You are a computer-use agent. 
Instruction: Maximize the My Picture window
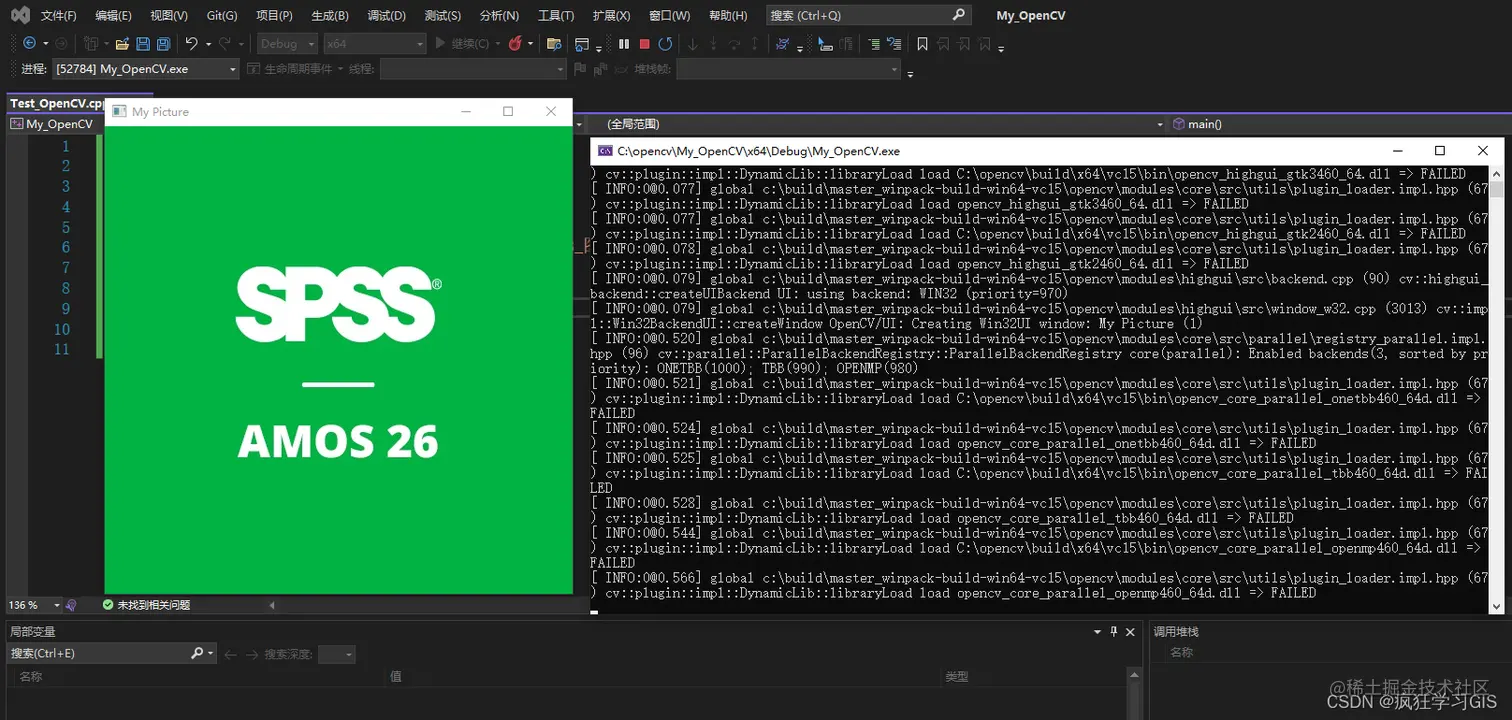tap(508, 111)
